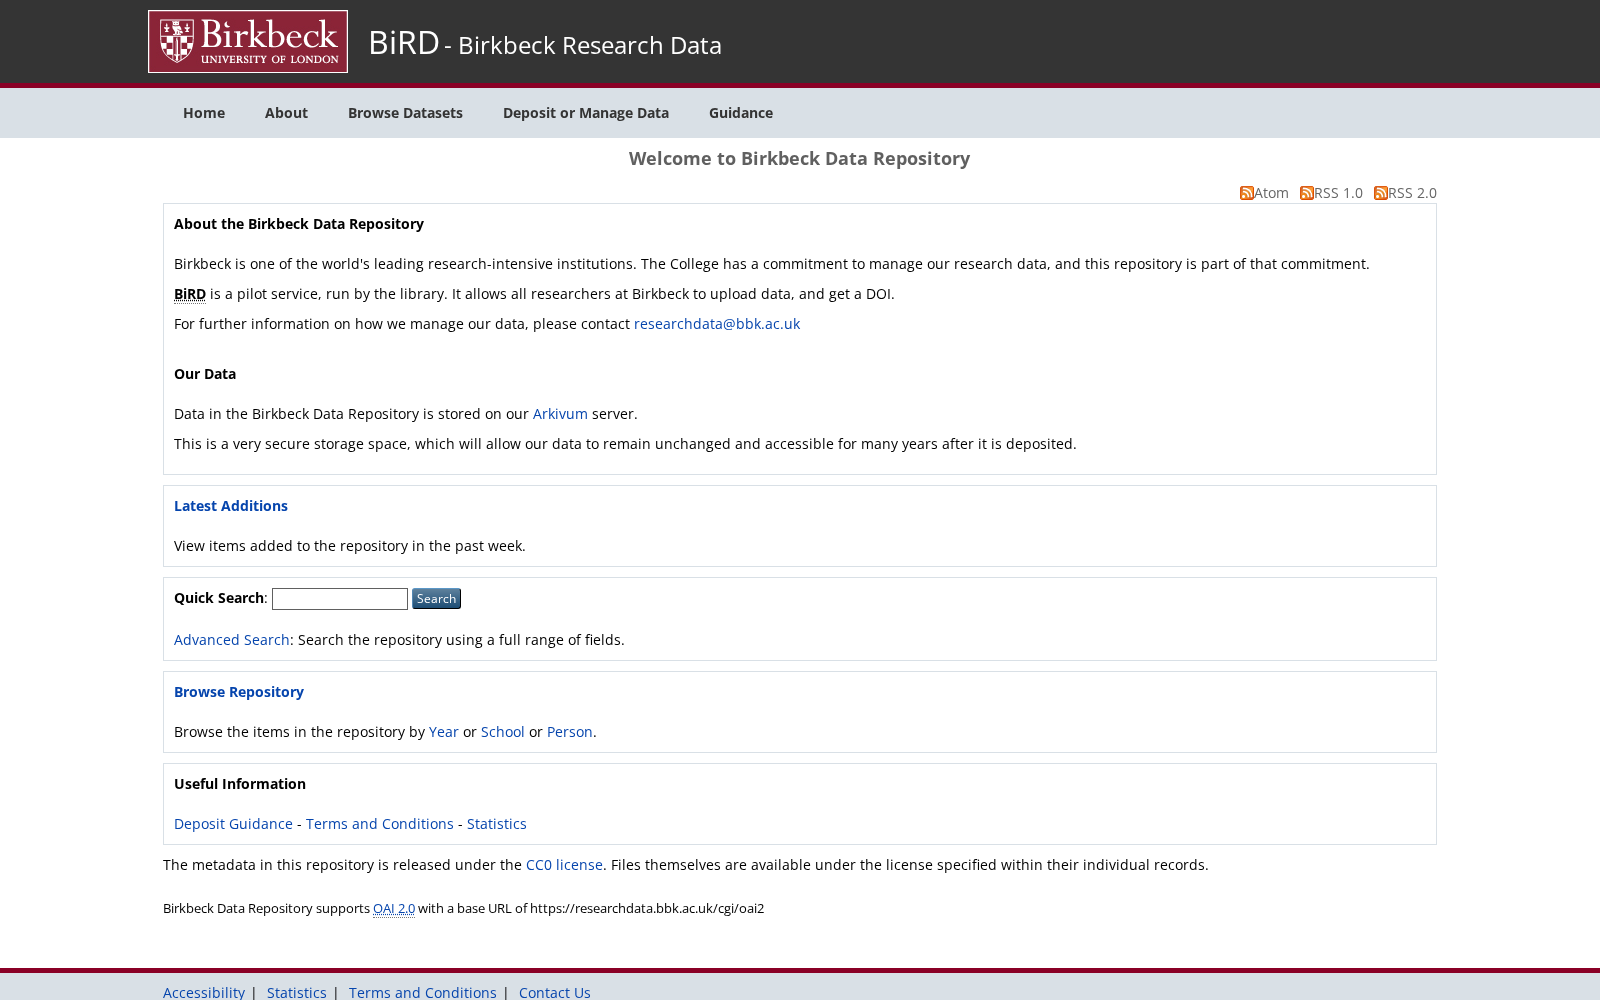1600x1000 pixels.
Task: Click the Birkbeck University of London logo
Action: [248, 42]
